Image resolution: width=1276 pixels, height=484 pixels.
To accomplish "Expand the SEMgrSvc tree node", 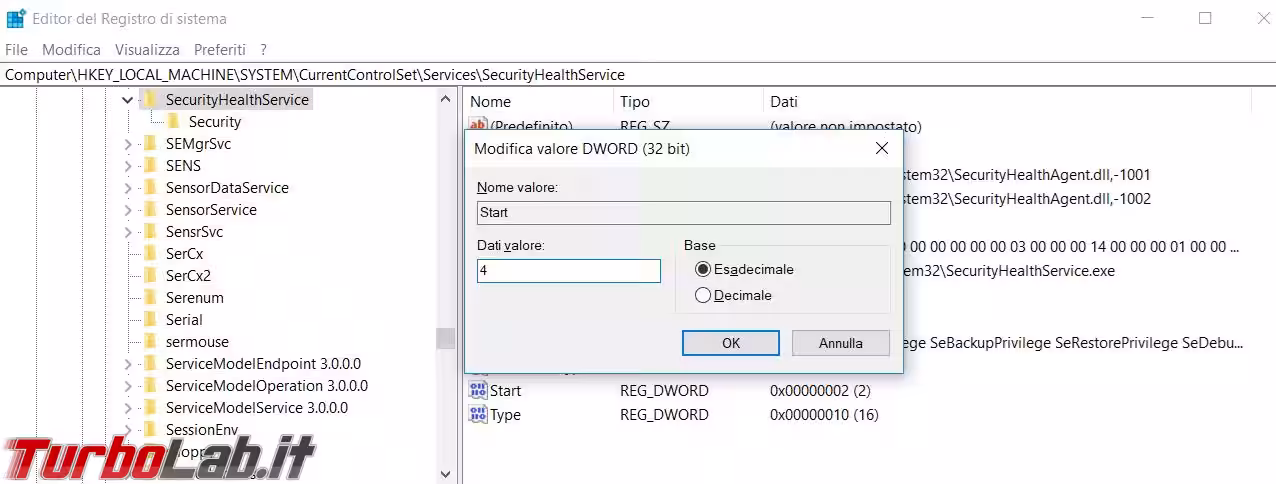I will tap(127, 144).
